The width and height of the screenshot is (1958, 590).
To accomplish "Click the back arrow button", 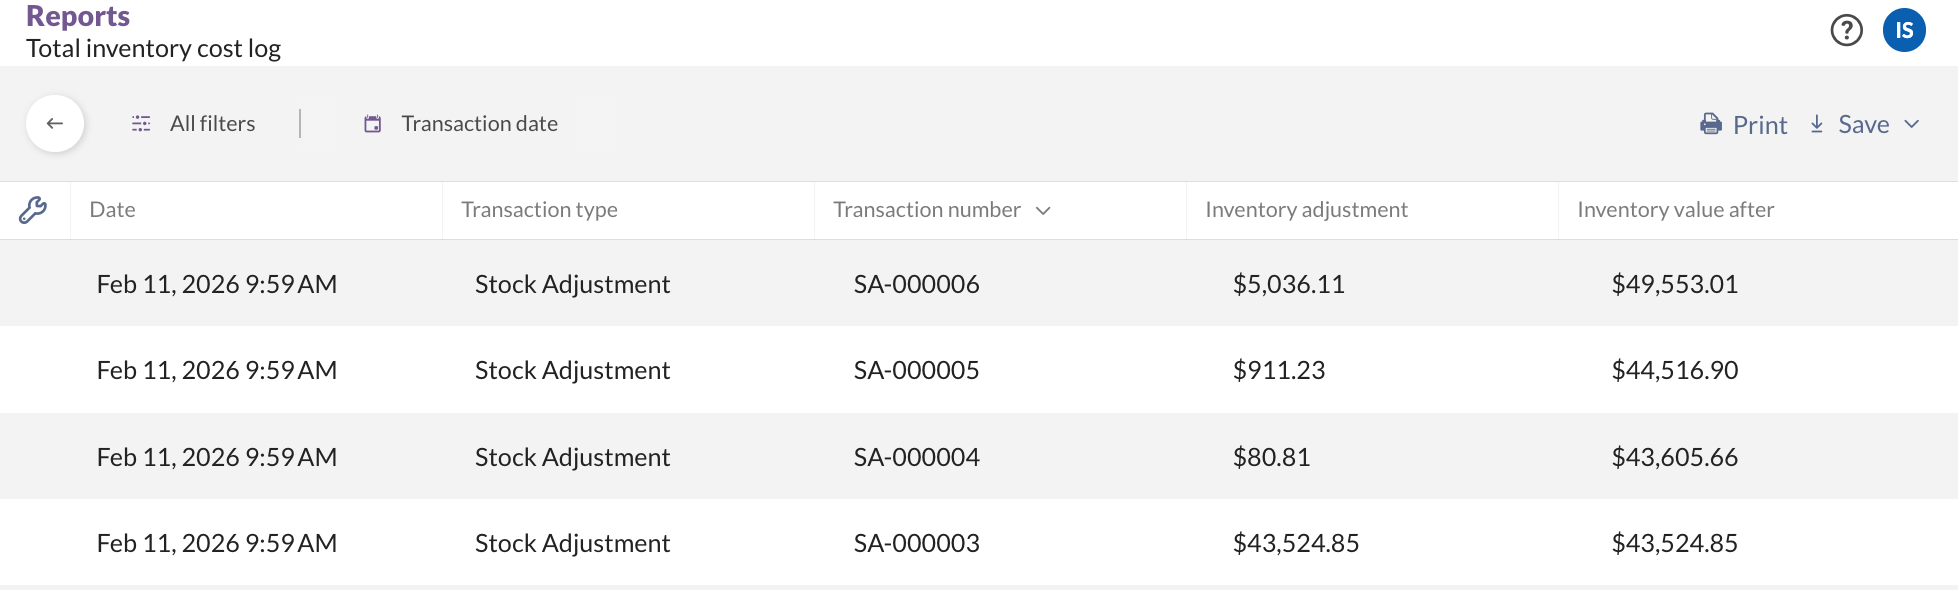I will click(55, 124).
